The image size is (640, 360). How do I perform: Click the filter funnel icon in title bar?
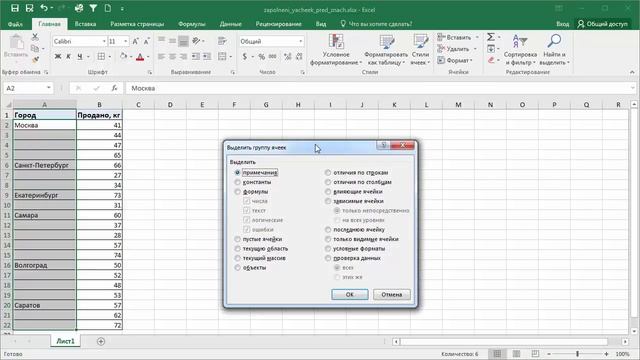[93, 8]
